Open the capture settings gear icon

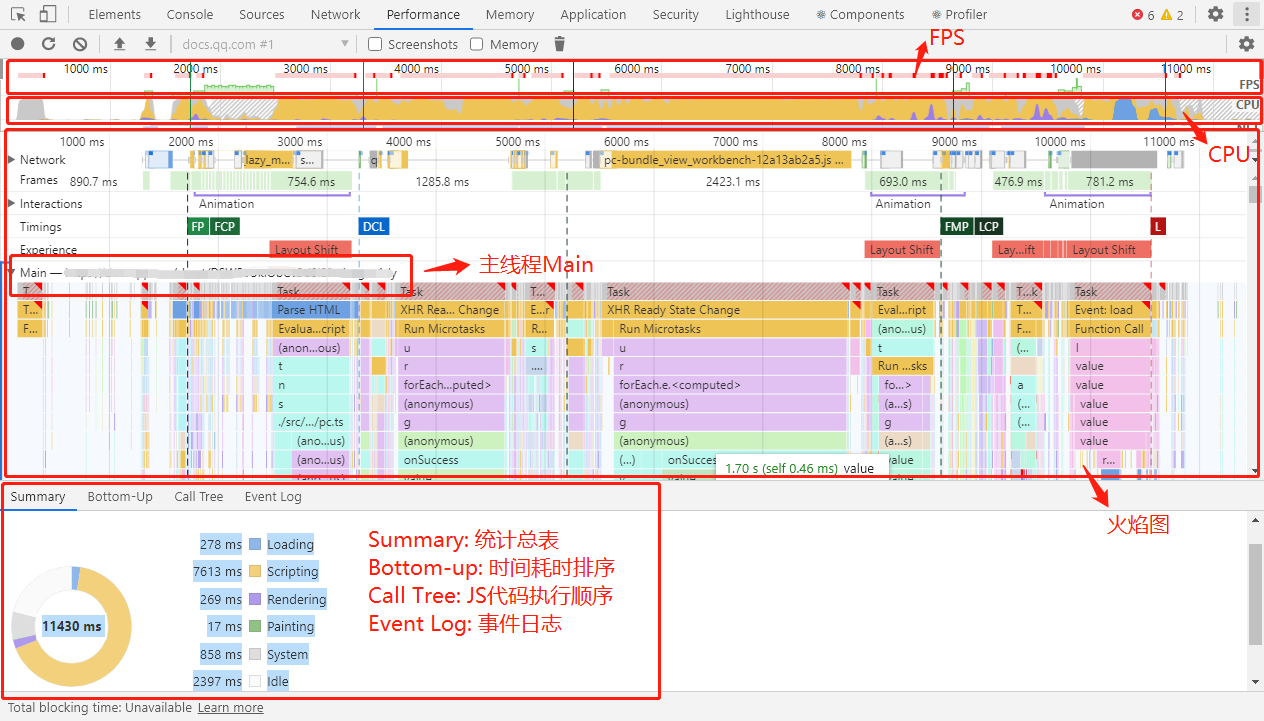tap(1246, 44)
